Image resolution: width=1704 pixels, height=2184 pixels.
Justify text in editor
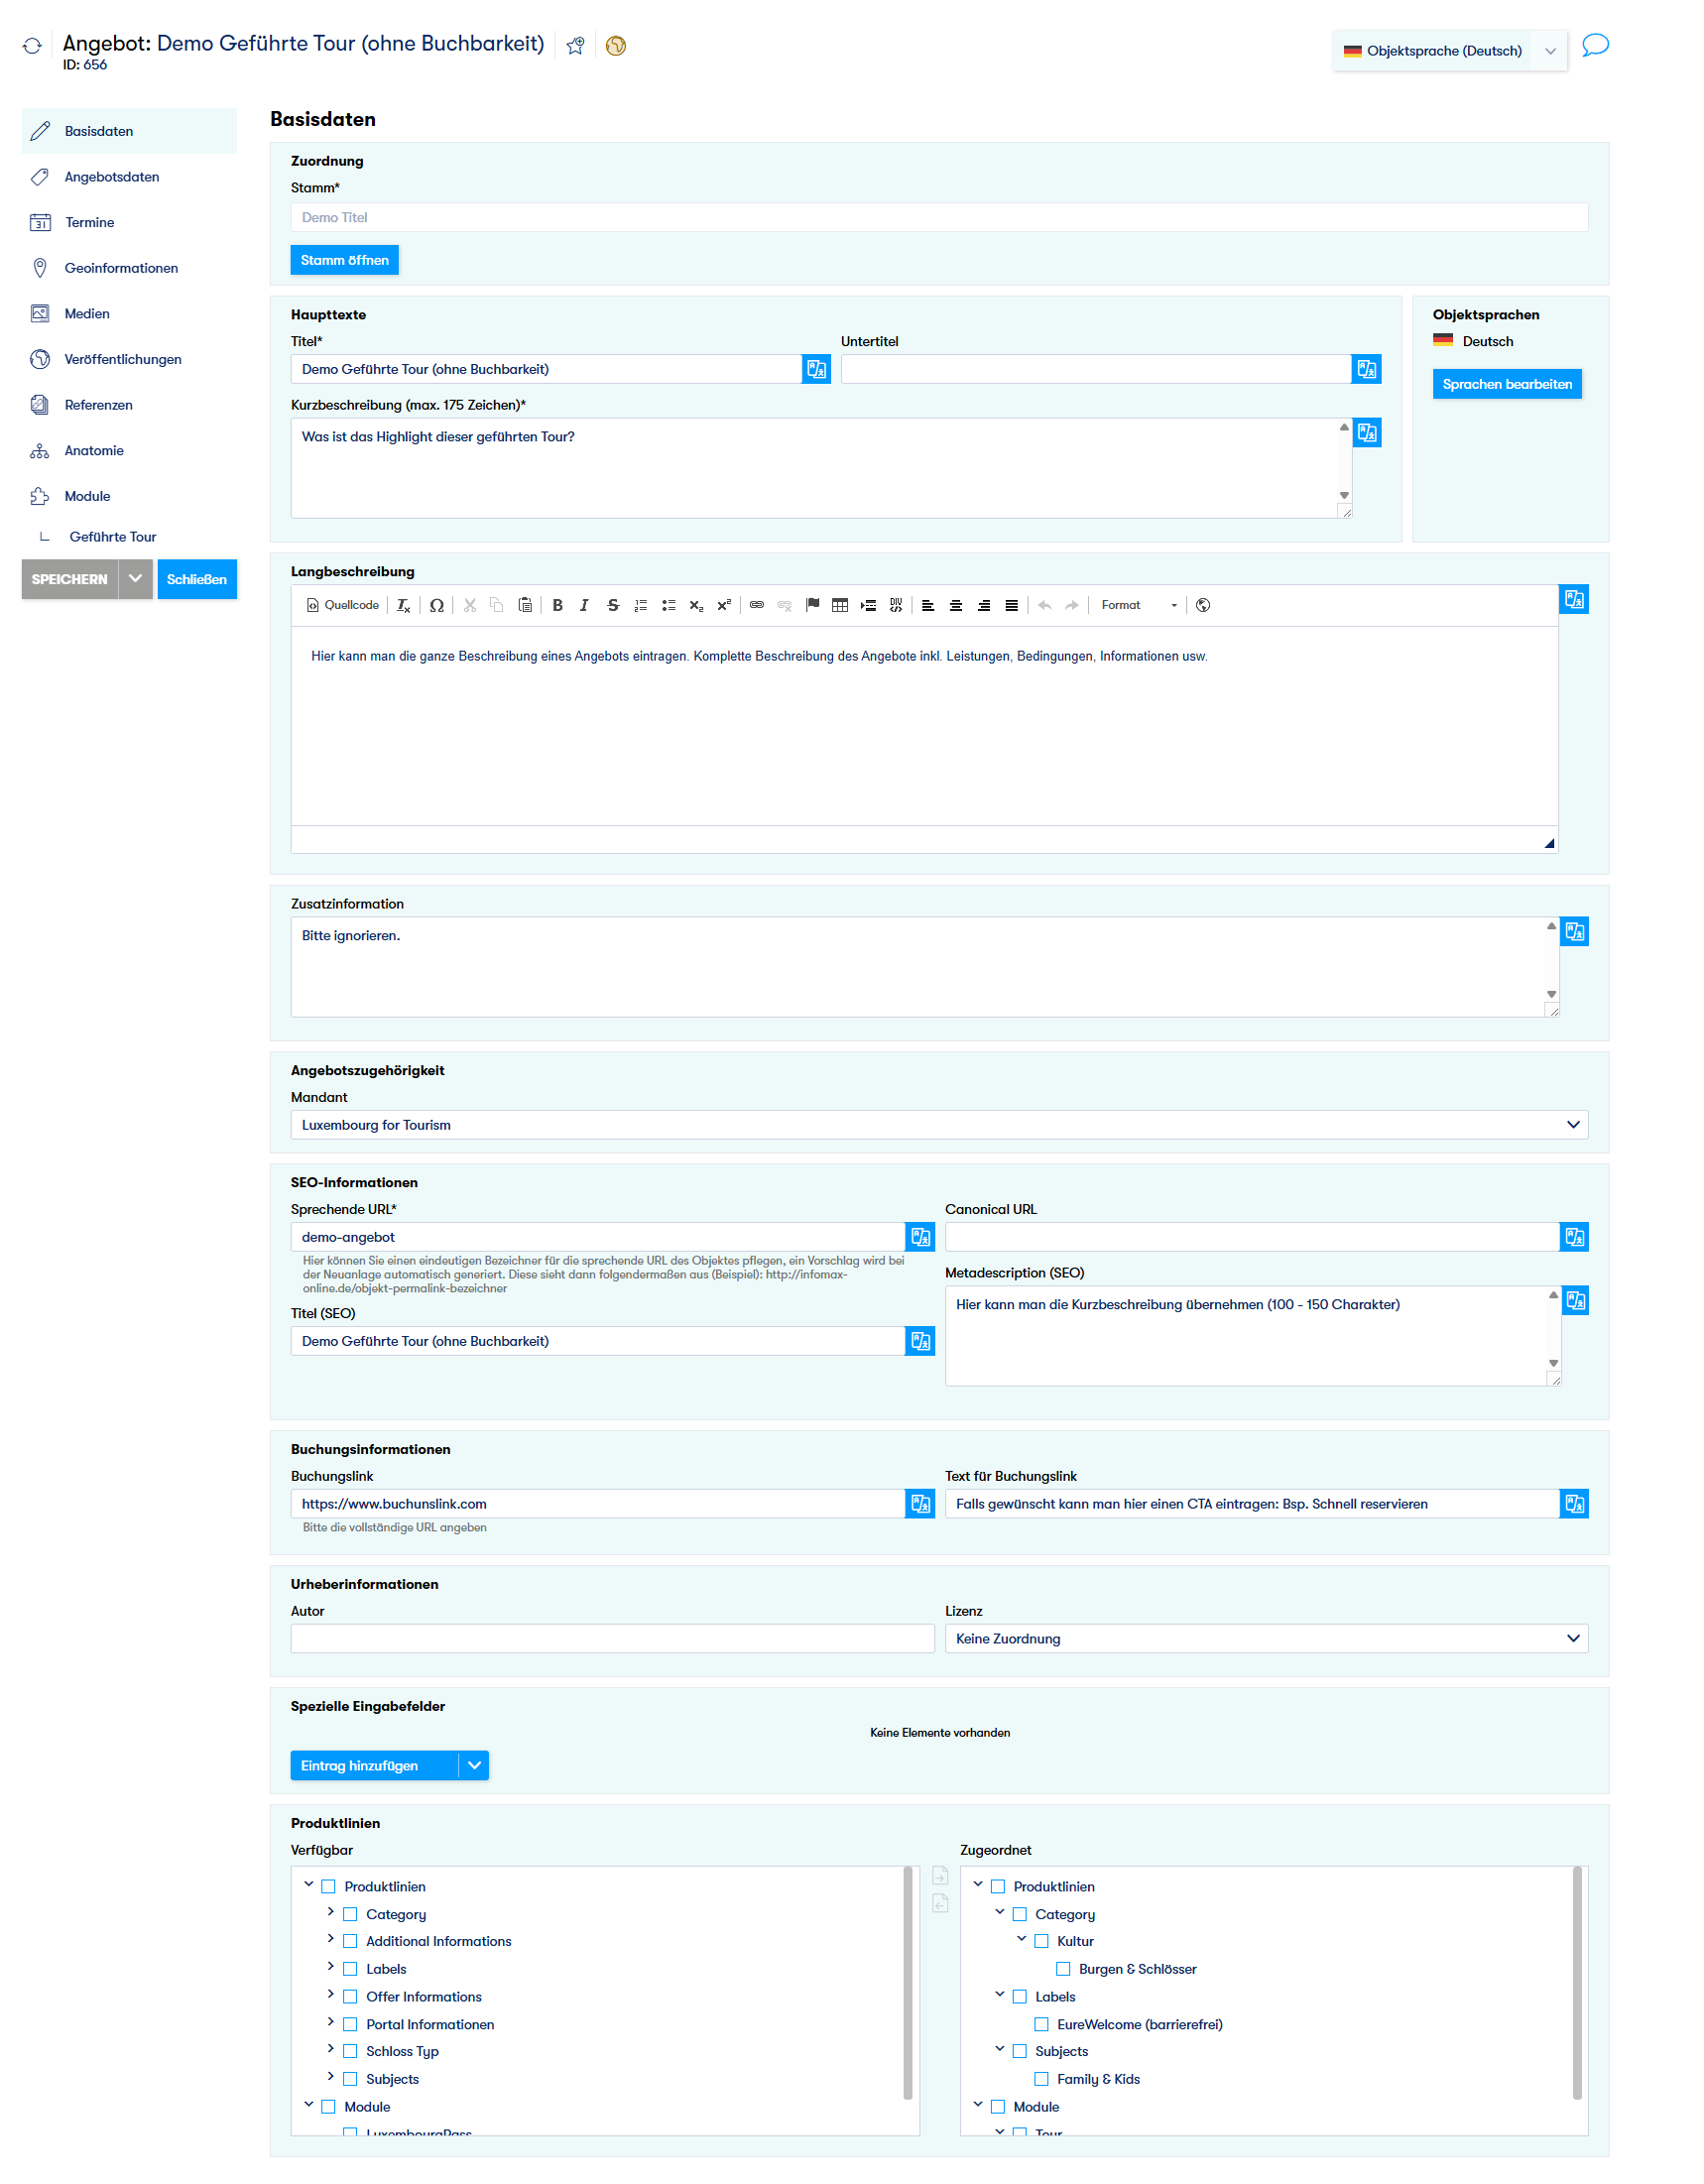pyautogui.click(x=1013, y=605)
